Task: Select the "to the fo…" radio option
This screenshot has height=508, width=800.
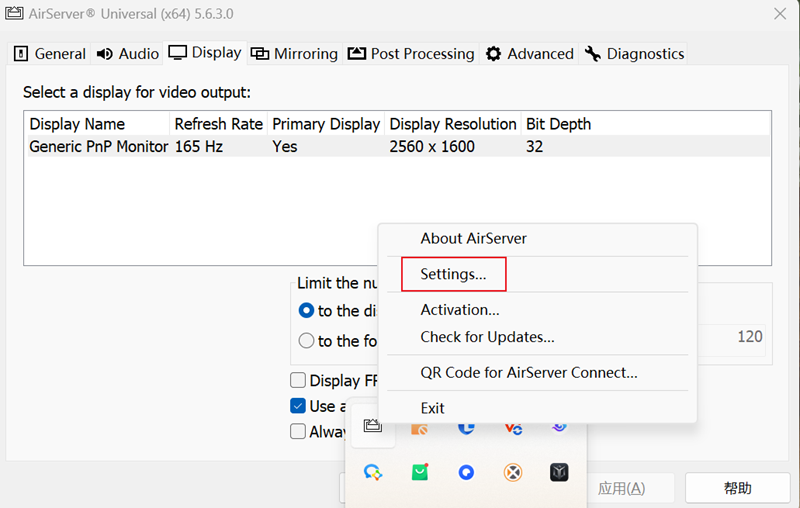Action: pyautogui.click(x=307, y=341)
